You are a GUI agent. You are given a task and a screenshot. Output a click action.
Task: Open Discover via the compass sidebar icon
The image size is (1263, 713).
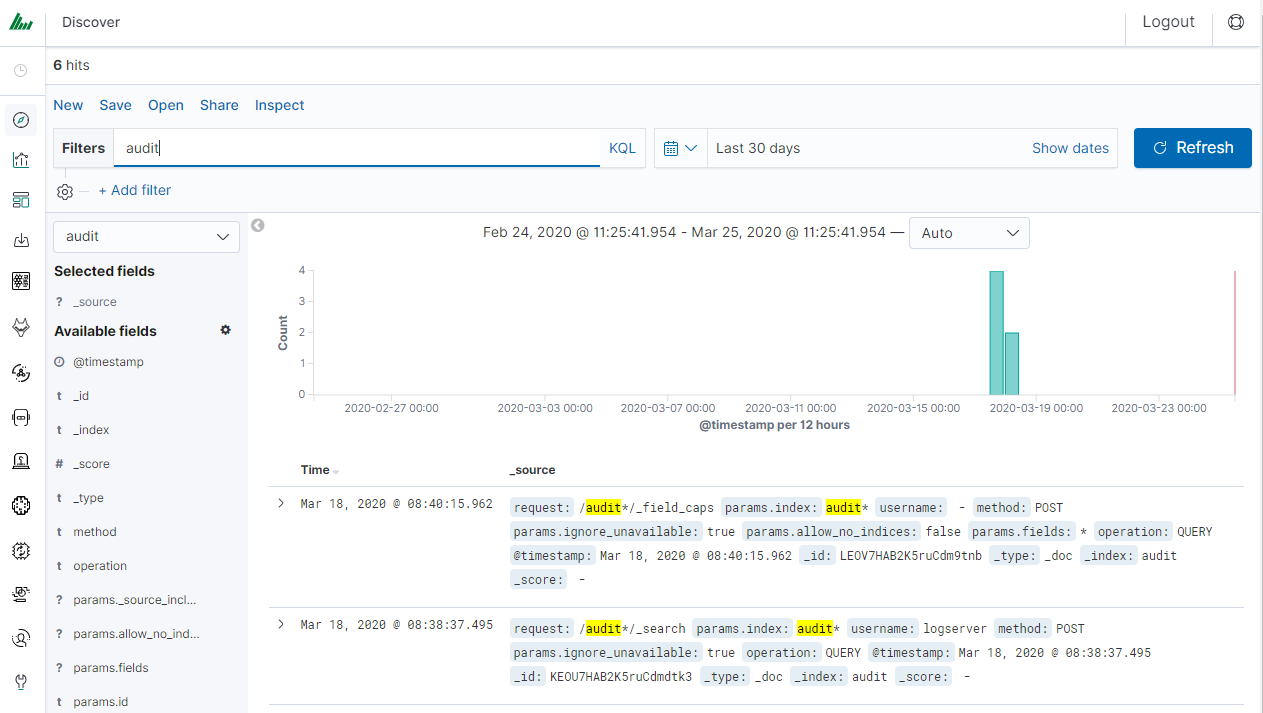click(x=21, y=120)
